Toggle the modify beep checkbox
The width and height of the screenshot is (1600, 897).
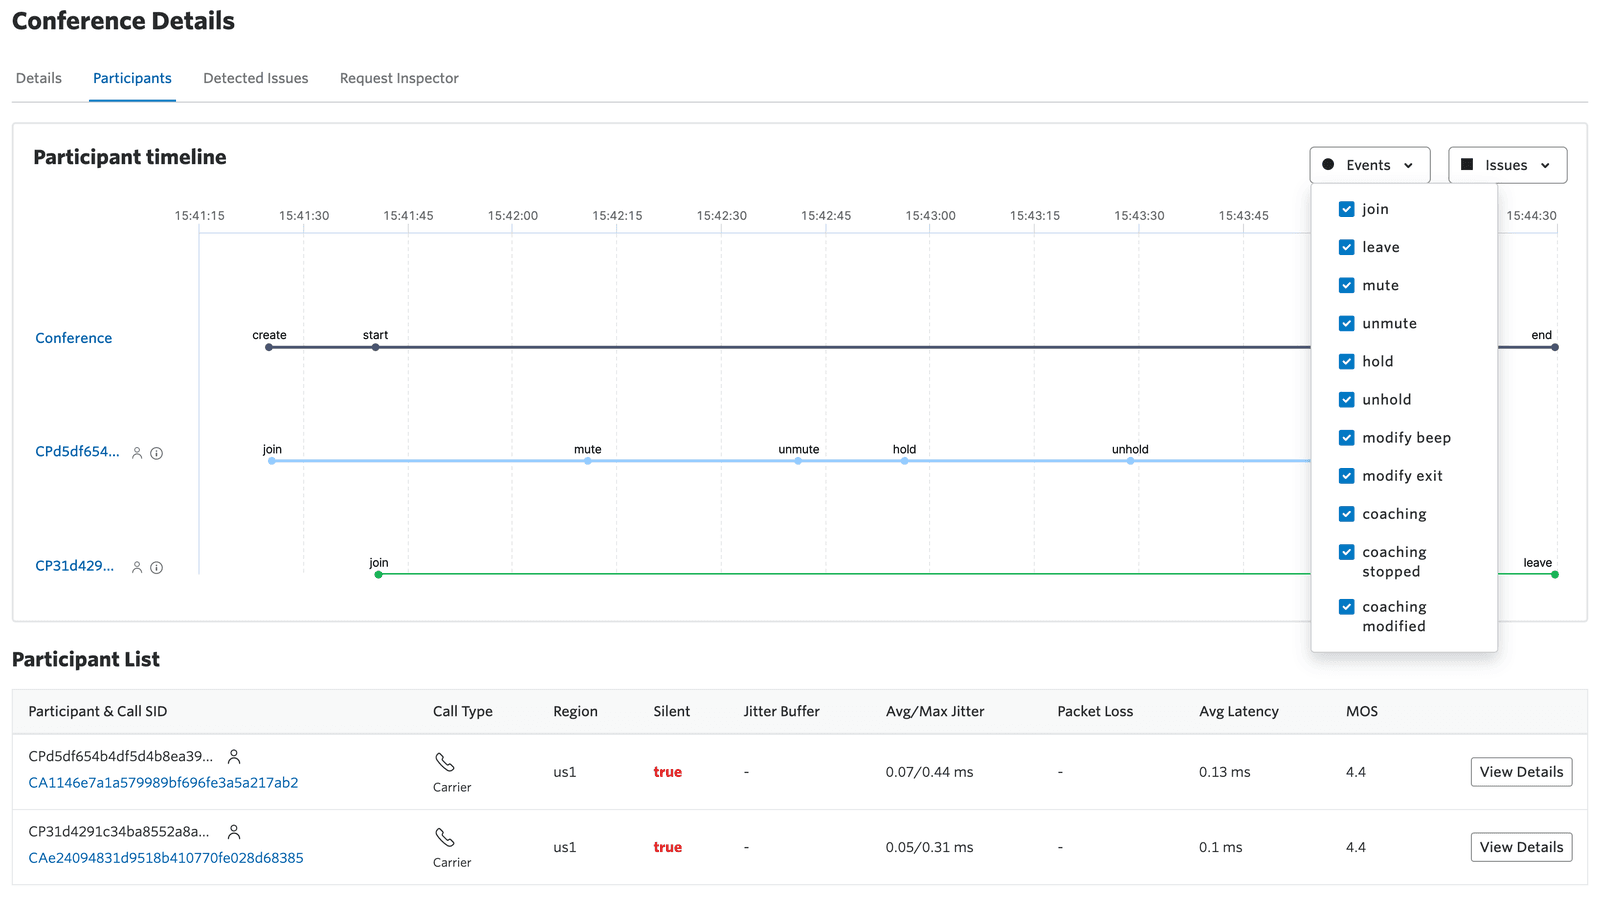coord(1346,438)
